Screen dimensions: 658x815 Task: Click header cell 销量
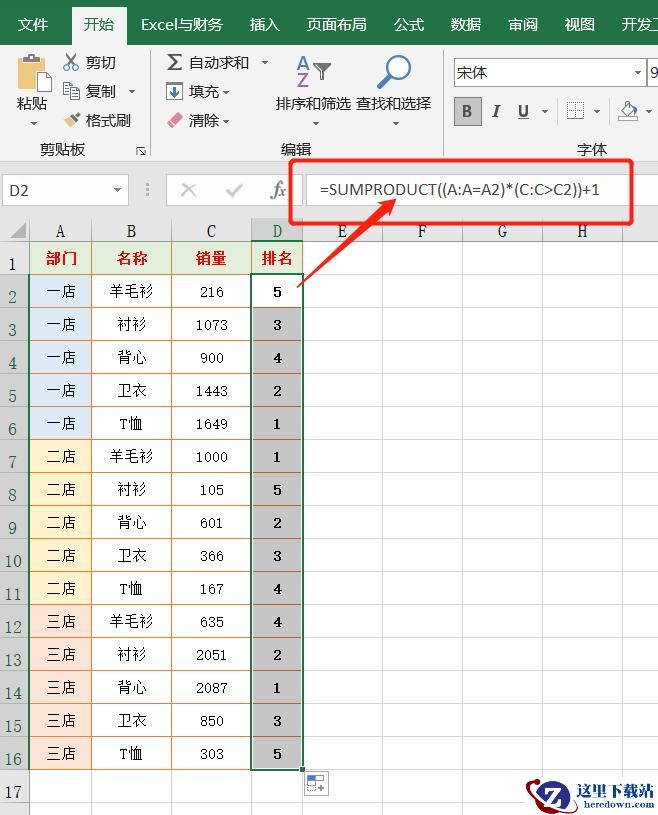point(211,258)
